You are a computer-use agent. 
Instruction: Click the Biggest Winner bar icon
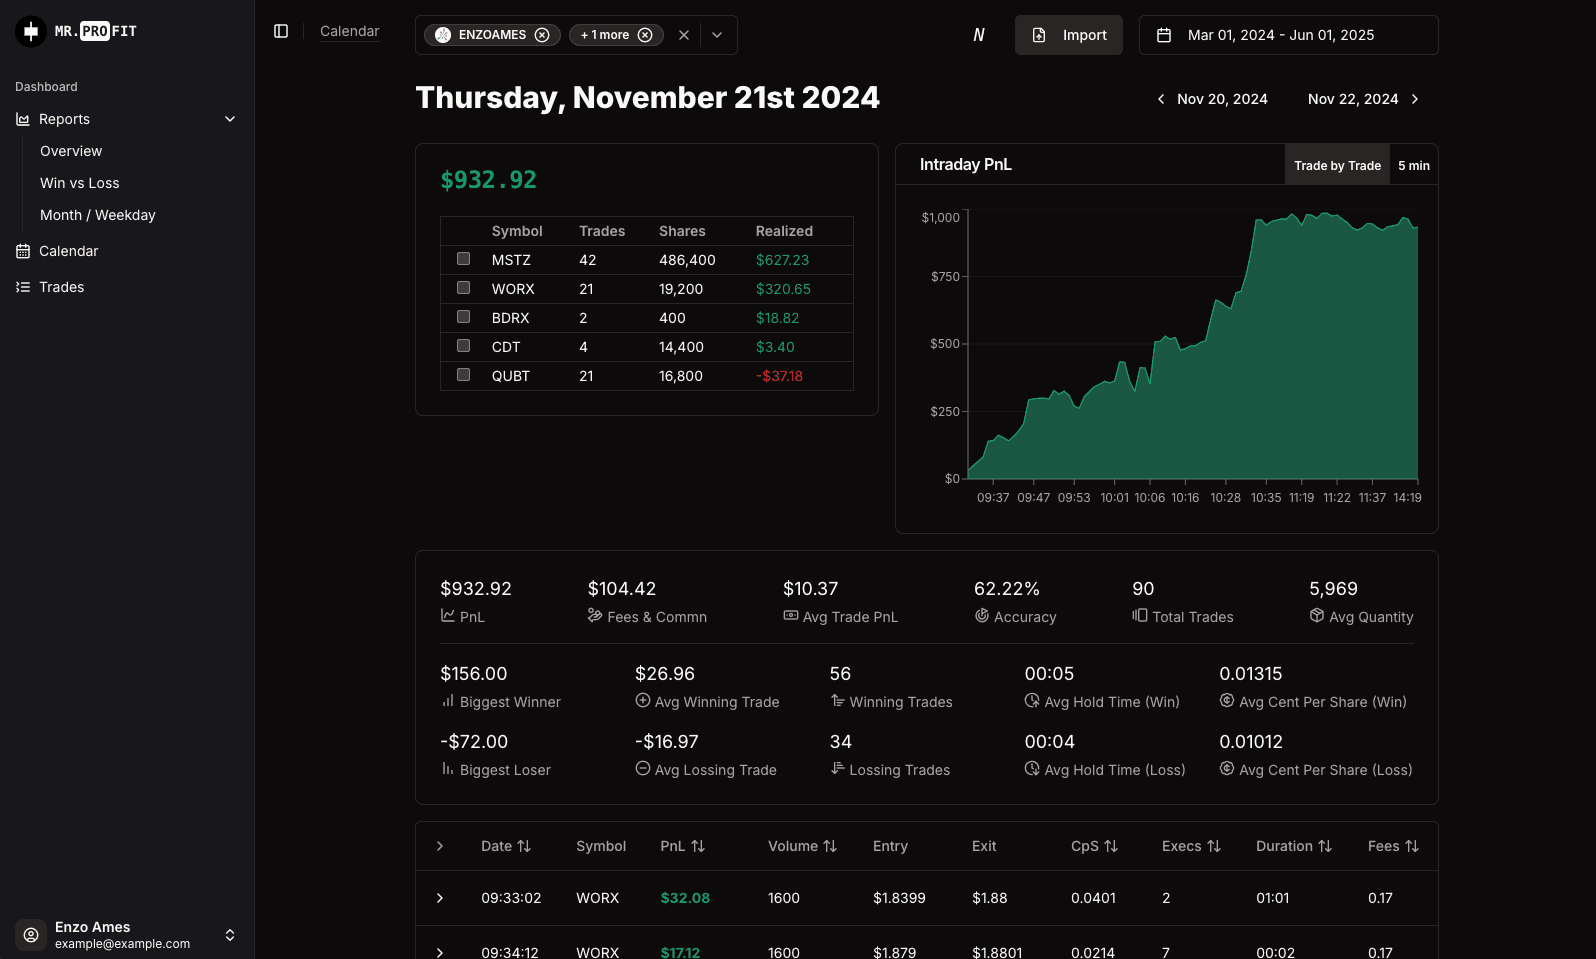448,701
